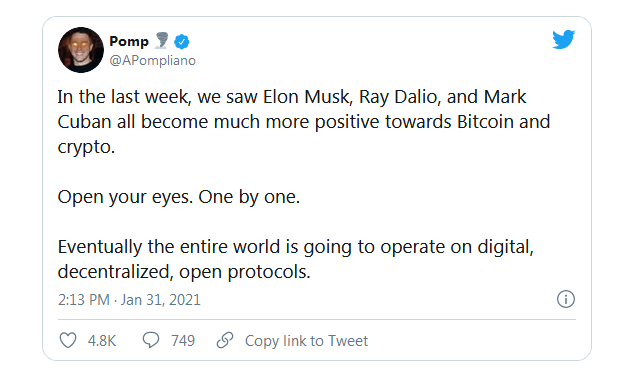This screenshot has height=378, width=618.
Task: Click the chain link icon
Action: (225, 340)
